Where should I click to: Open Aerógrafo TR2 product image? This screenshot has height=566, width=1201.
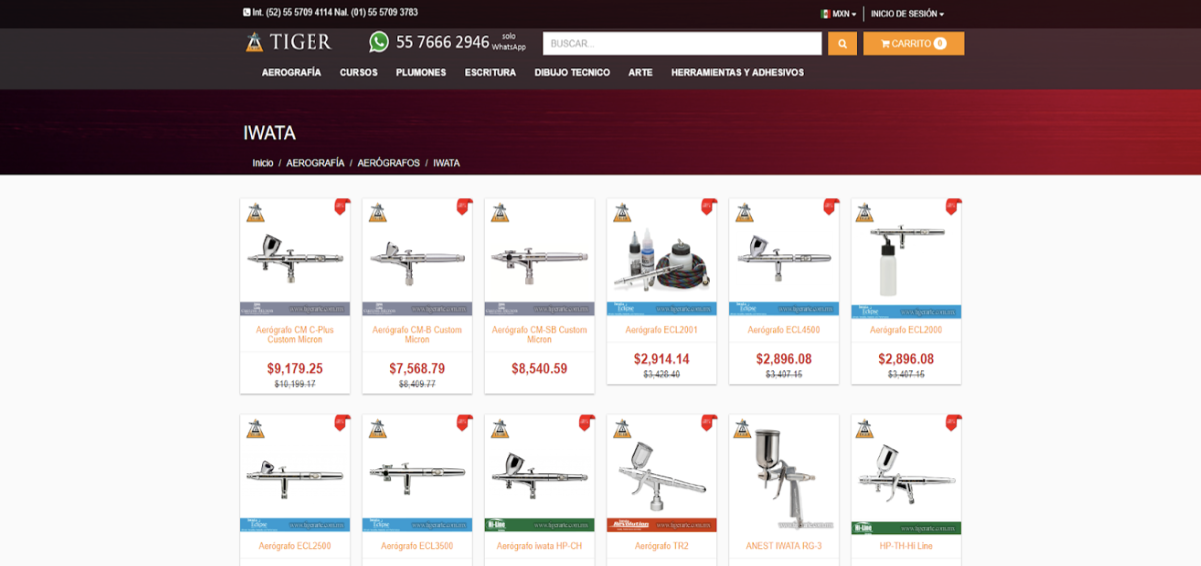(662, 473)
